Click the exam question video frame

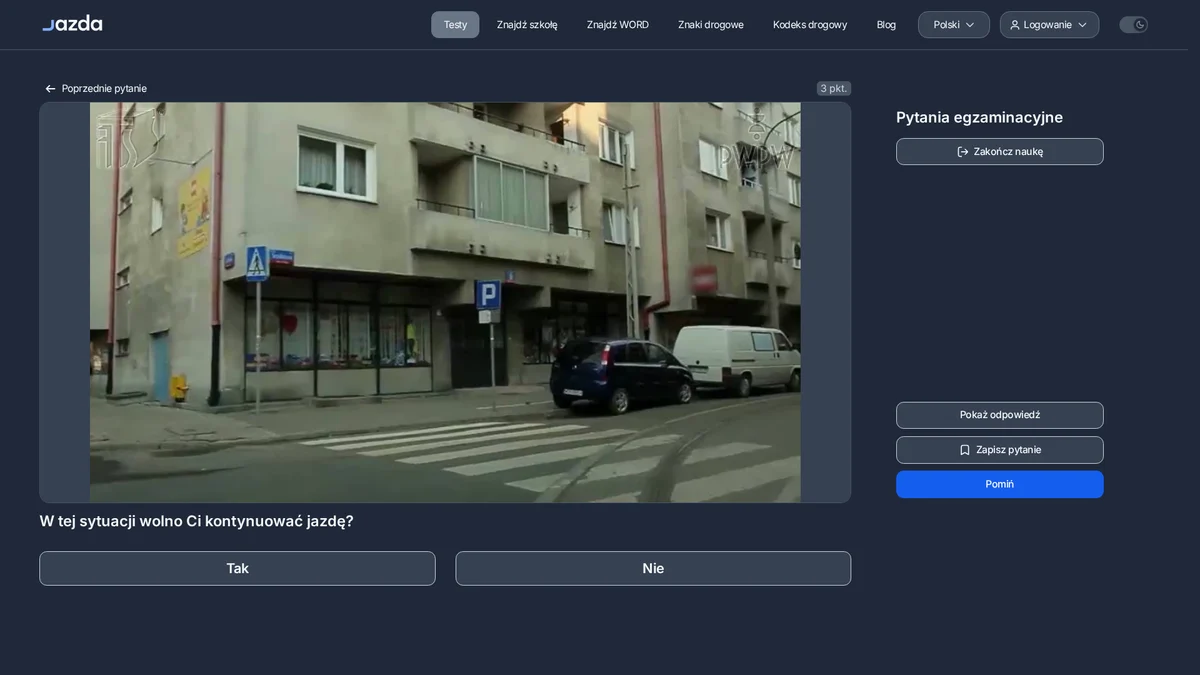[x=445, y=302]
